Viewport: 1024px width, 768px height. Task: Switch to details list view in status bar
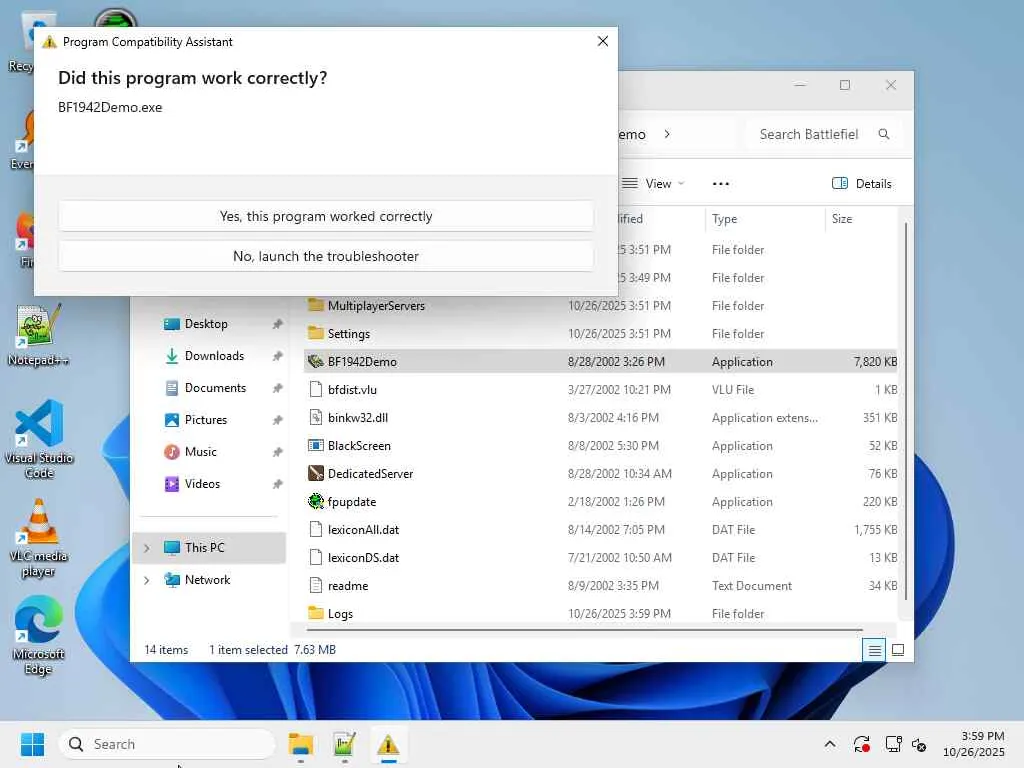point(874,650)
